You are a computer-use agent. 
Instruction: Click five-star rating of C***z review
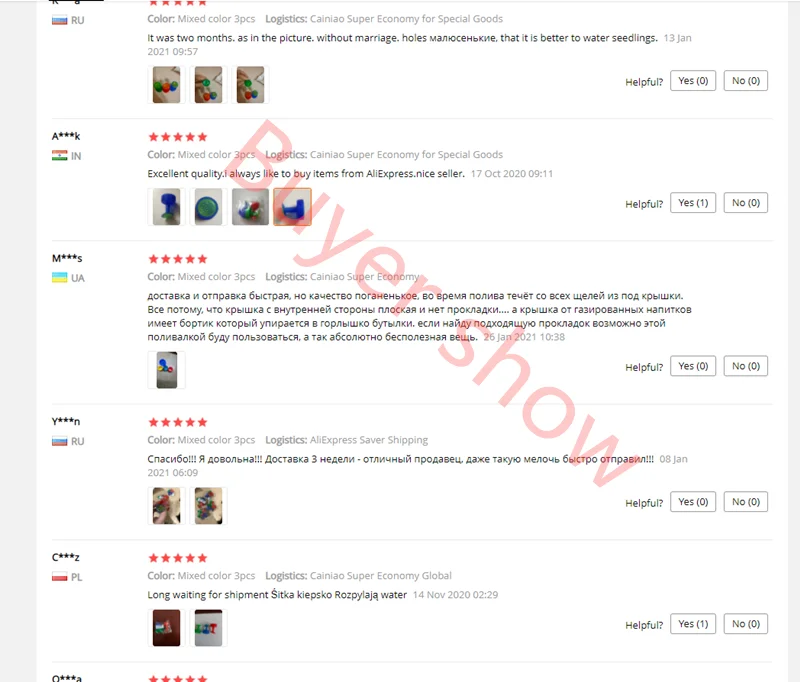[178, 558]
